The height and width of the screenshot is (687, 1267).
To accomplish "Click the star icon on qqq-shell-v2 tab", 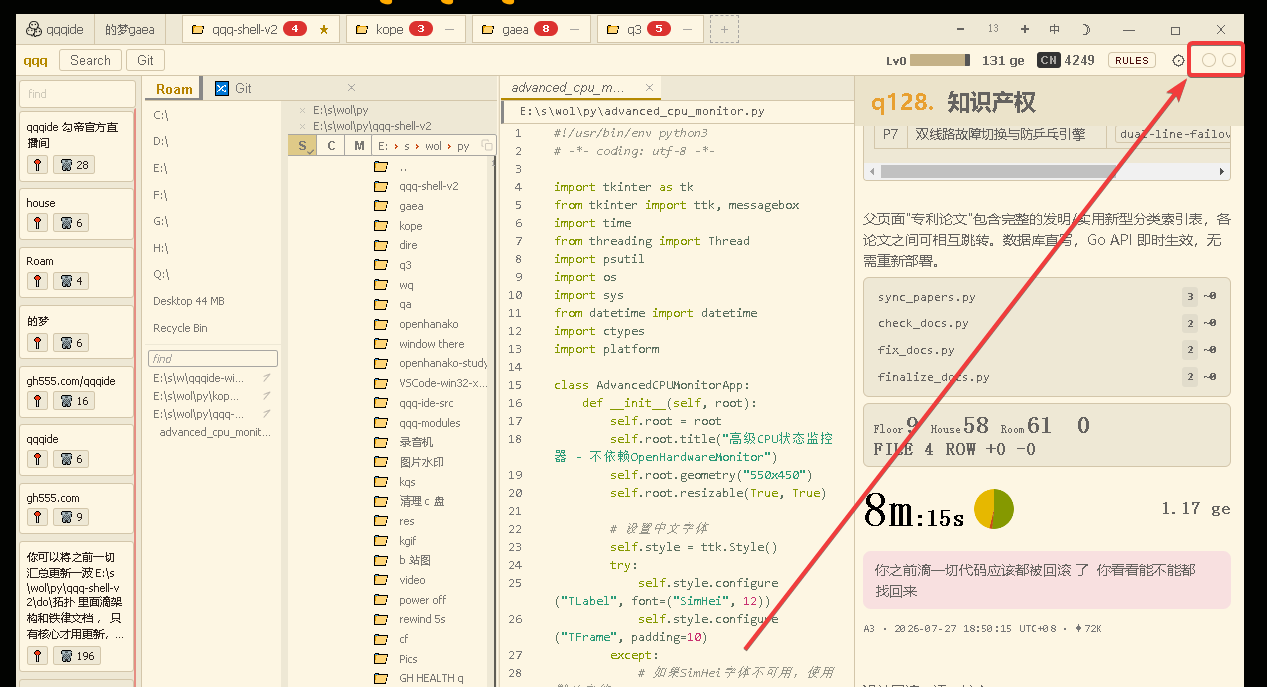I will point(323,30).
